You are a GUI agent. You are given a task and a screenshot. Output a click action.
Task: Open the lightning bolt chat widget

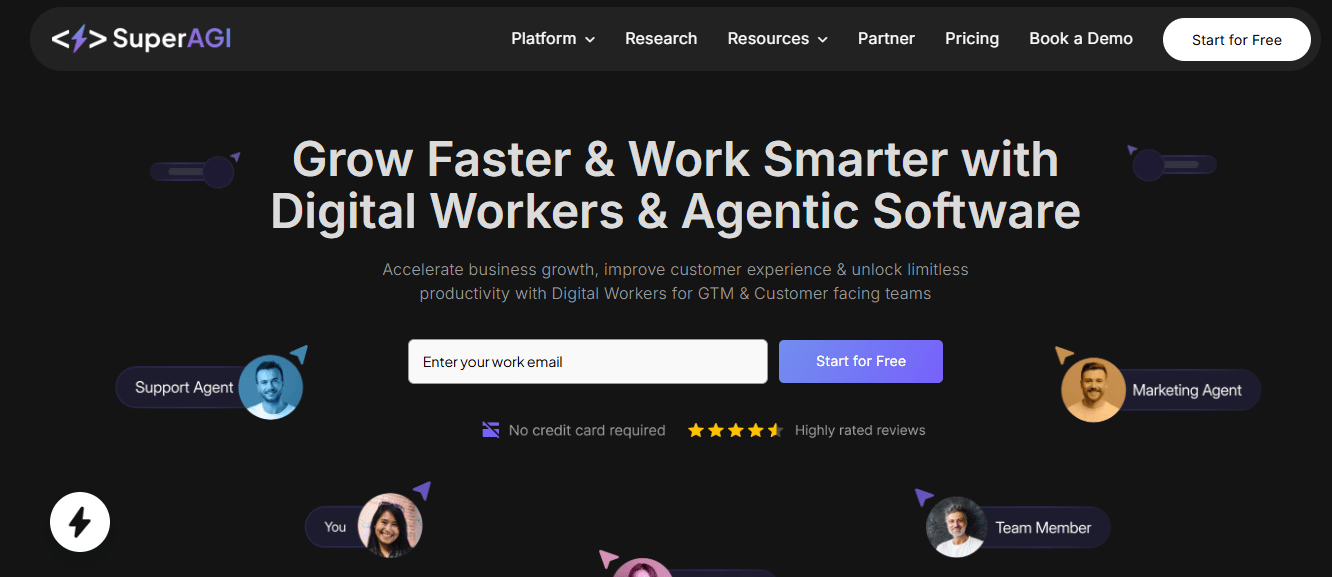(80, 522)
